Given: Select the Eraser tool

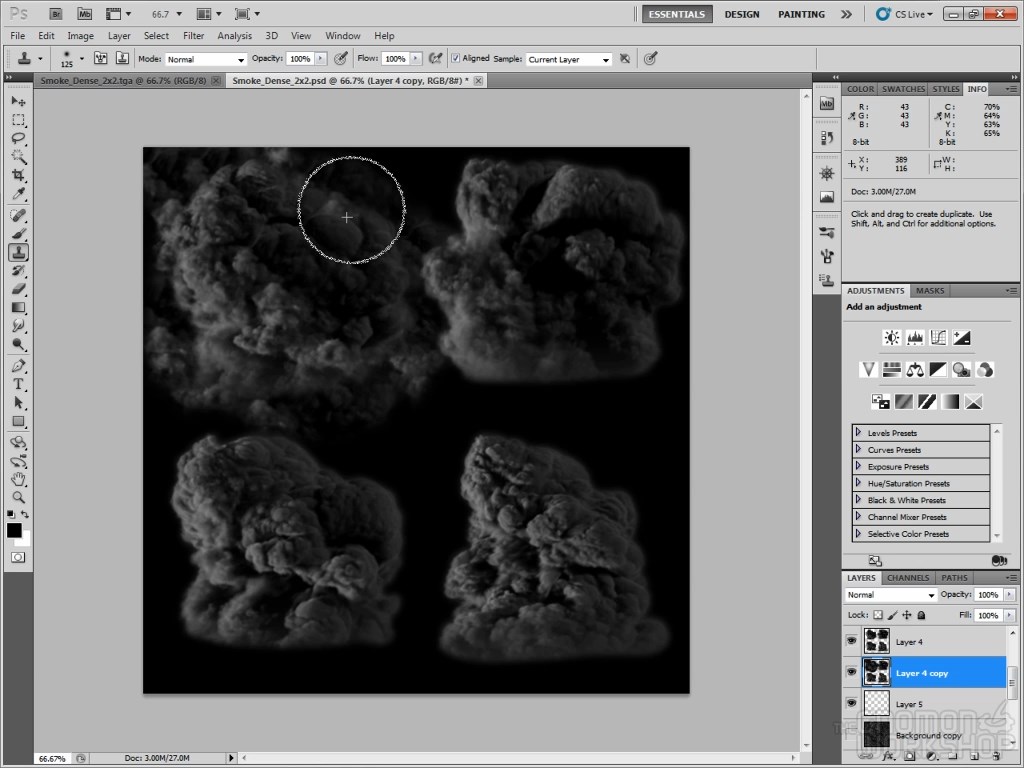Looking at the screenshot, I should point(18,289).
